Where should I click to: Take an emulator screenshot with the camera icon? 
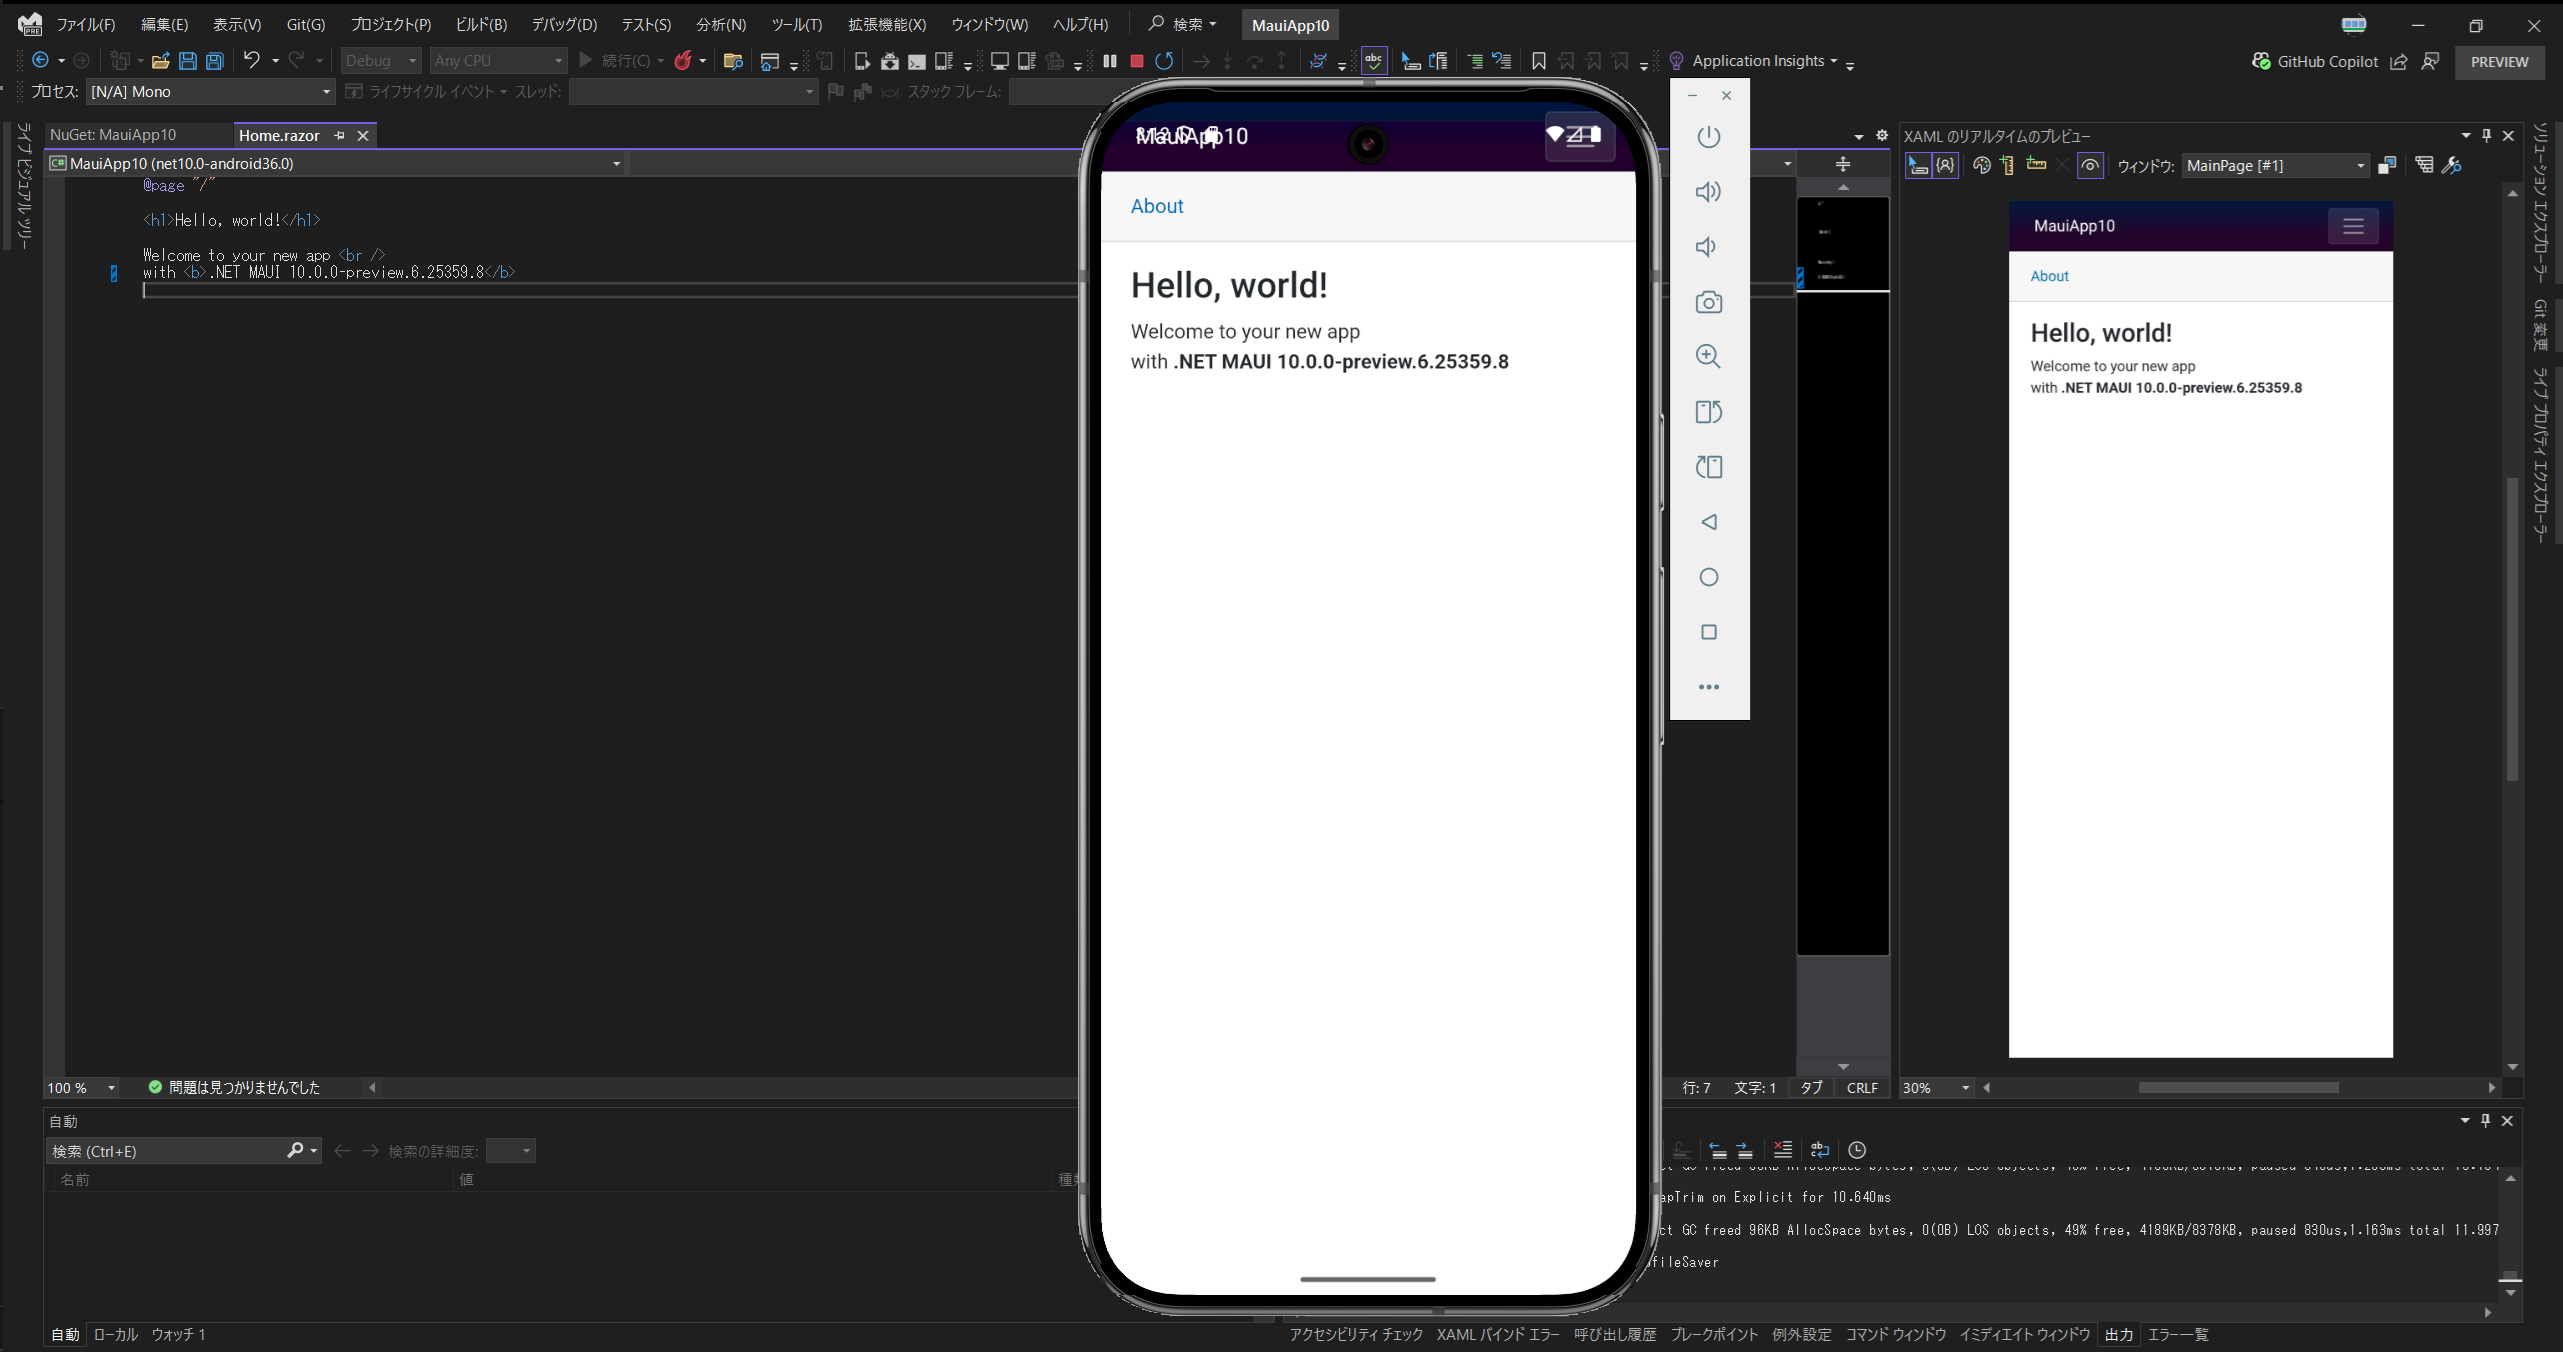tap(1709, 302)
